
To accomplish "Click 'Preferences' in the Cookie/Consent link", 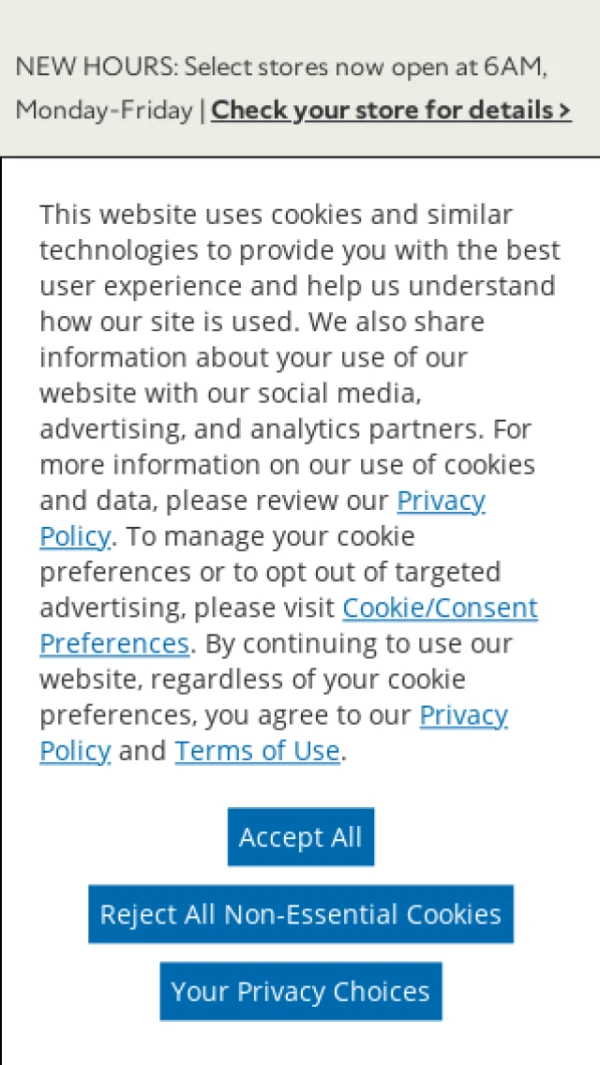I will click(113, 643).
